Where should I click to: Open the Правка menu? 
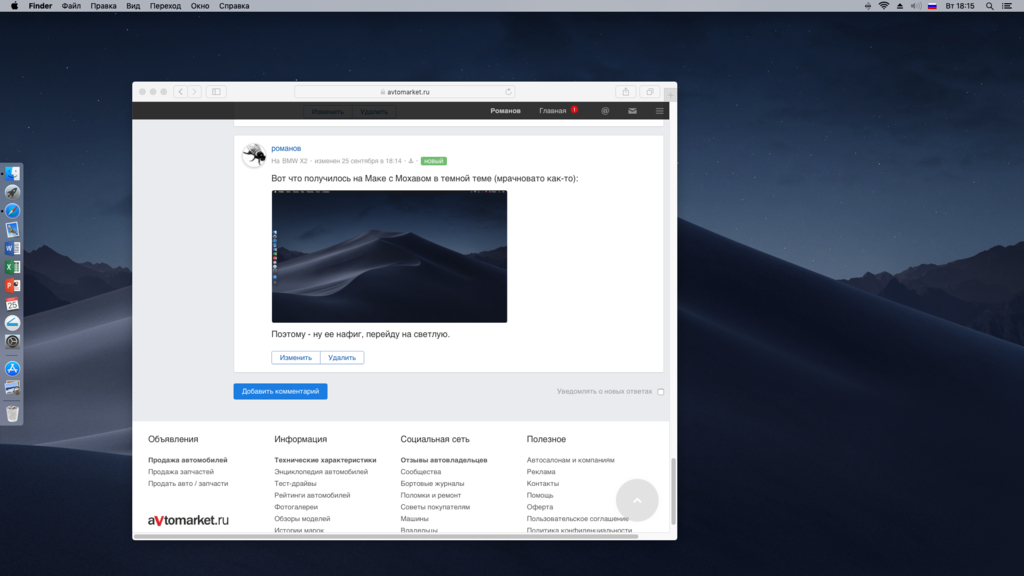[x=103, y=6]
